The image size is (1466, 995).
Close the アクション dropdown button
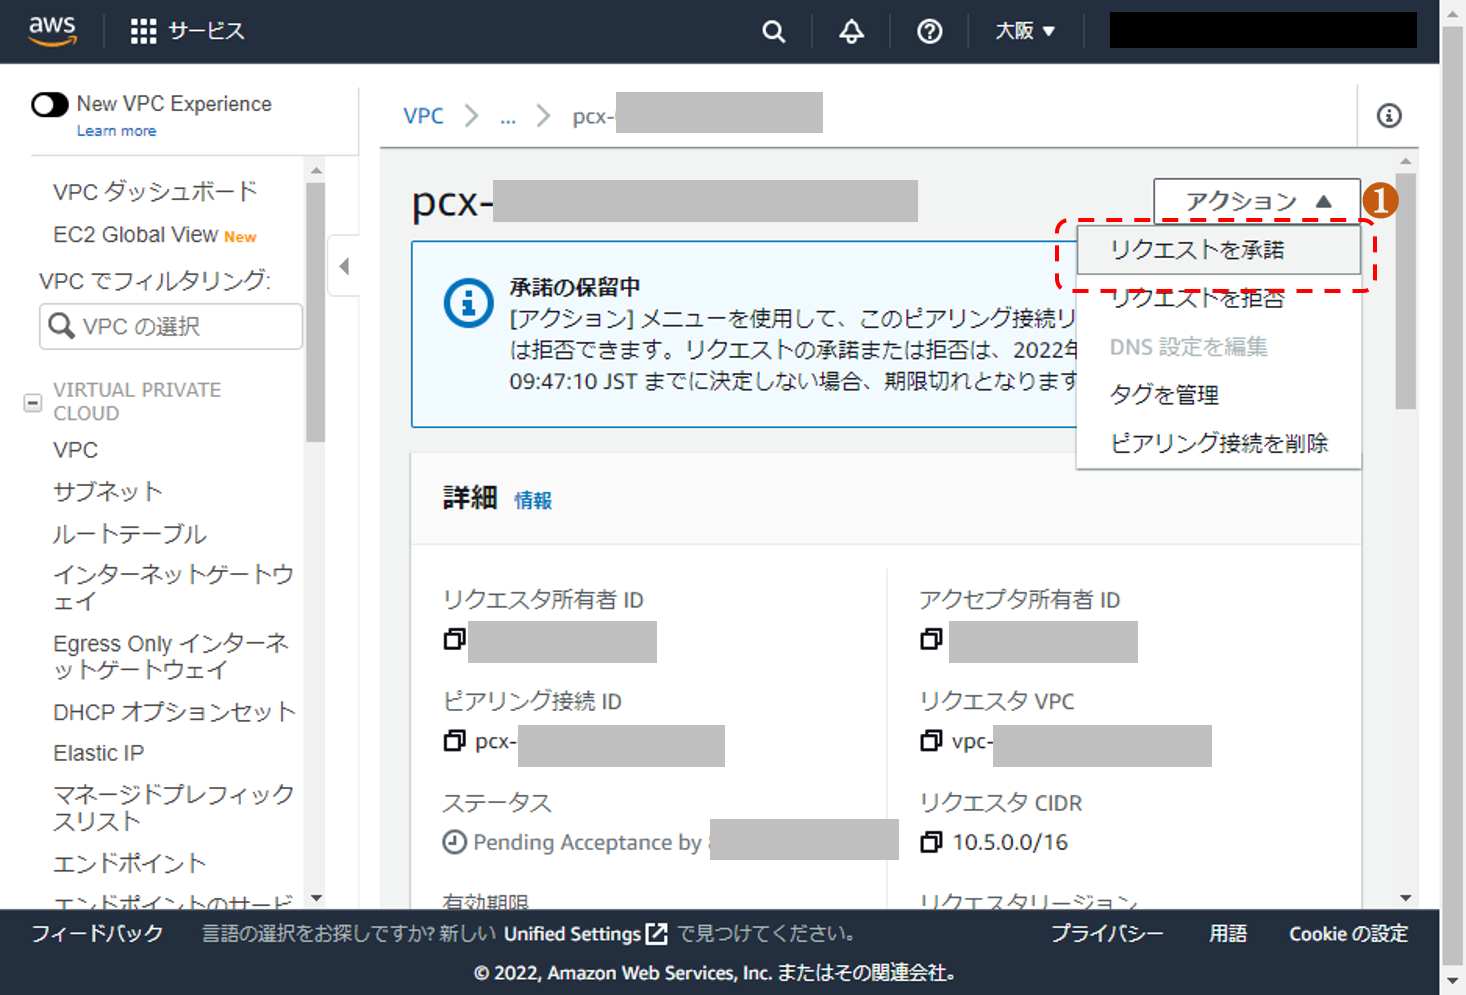(1256, 201)
